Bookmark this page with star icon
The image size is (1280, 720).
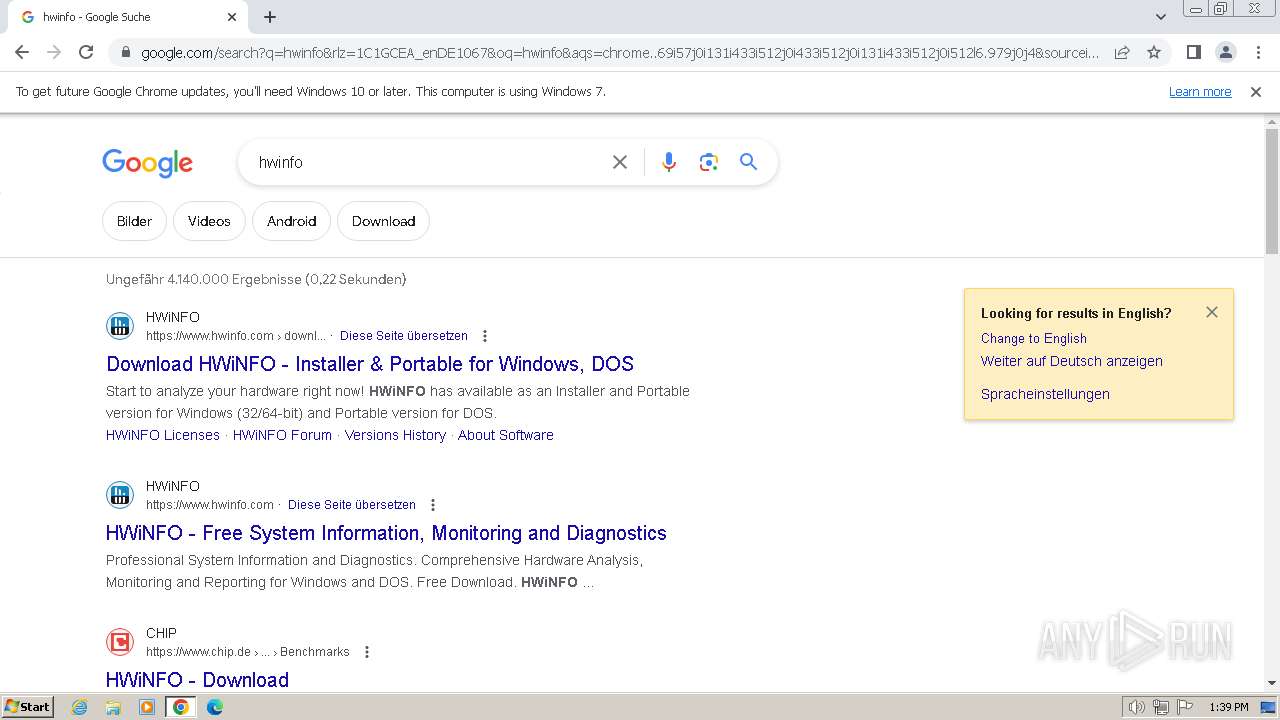(x=1154, y=52)
